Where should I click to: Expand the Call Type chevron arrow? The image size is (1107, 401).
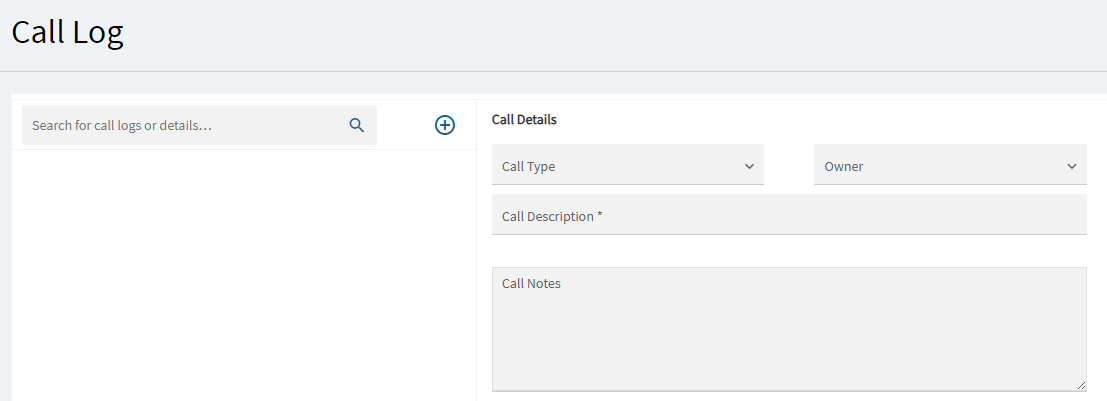[749, 166]
